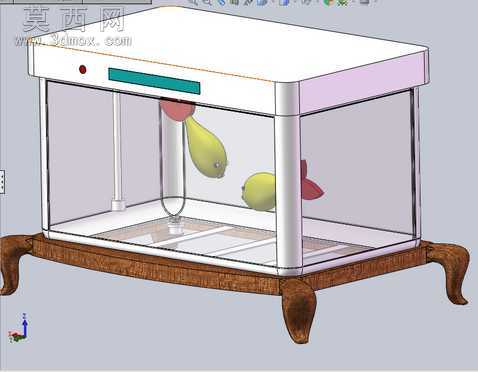Select the wooden base frame front rail
This screenshot has height=372, width=478.
point(157,267)
